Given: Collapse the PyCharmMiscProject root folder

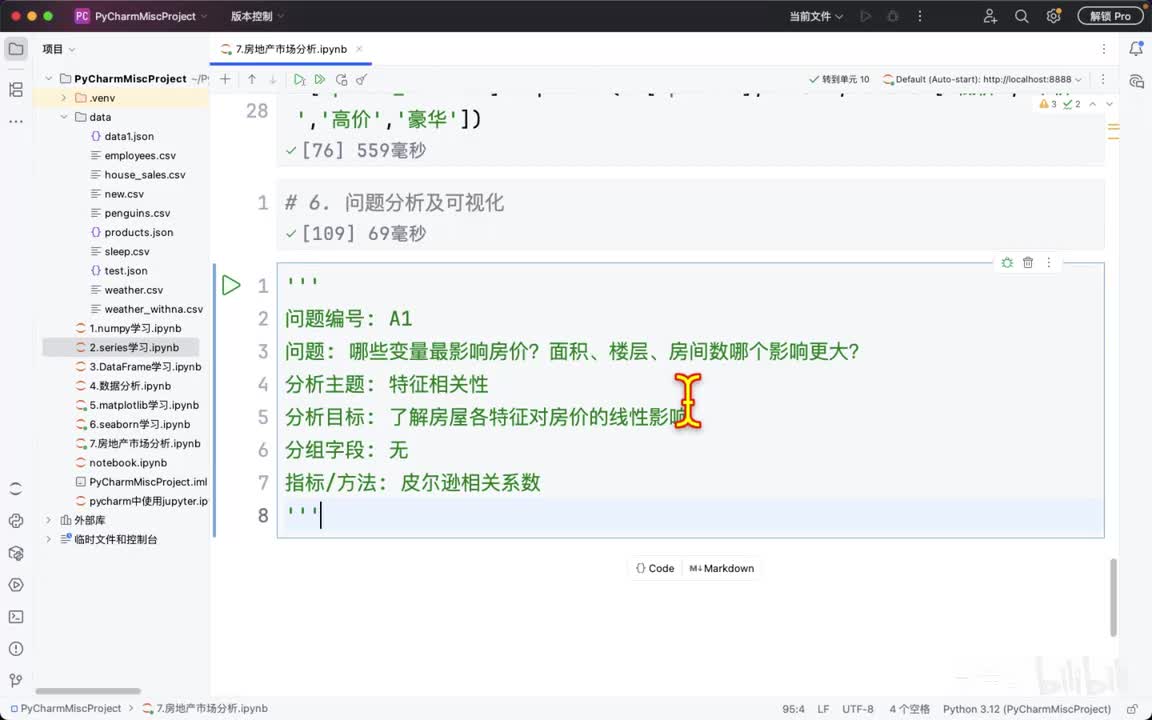Looking at the screenshot, I should pos(49,79).
